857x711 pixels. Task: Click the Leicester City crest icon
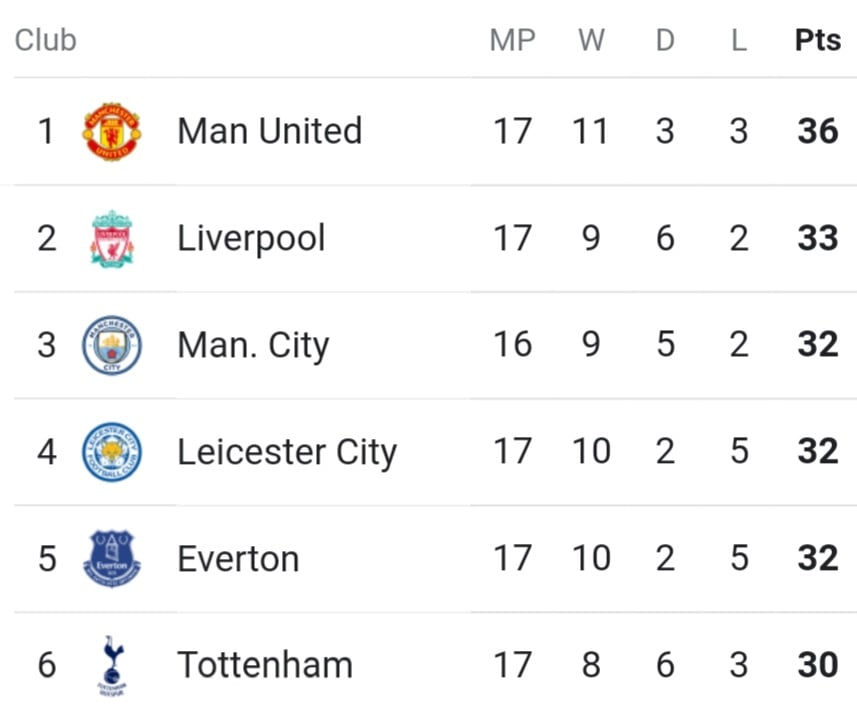pos(111,452)
